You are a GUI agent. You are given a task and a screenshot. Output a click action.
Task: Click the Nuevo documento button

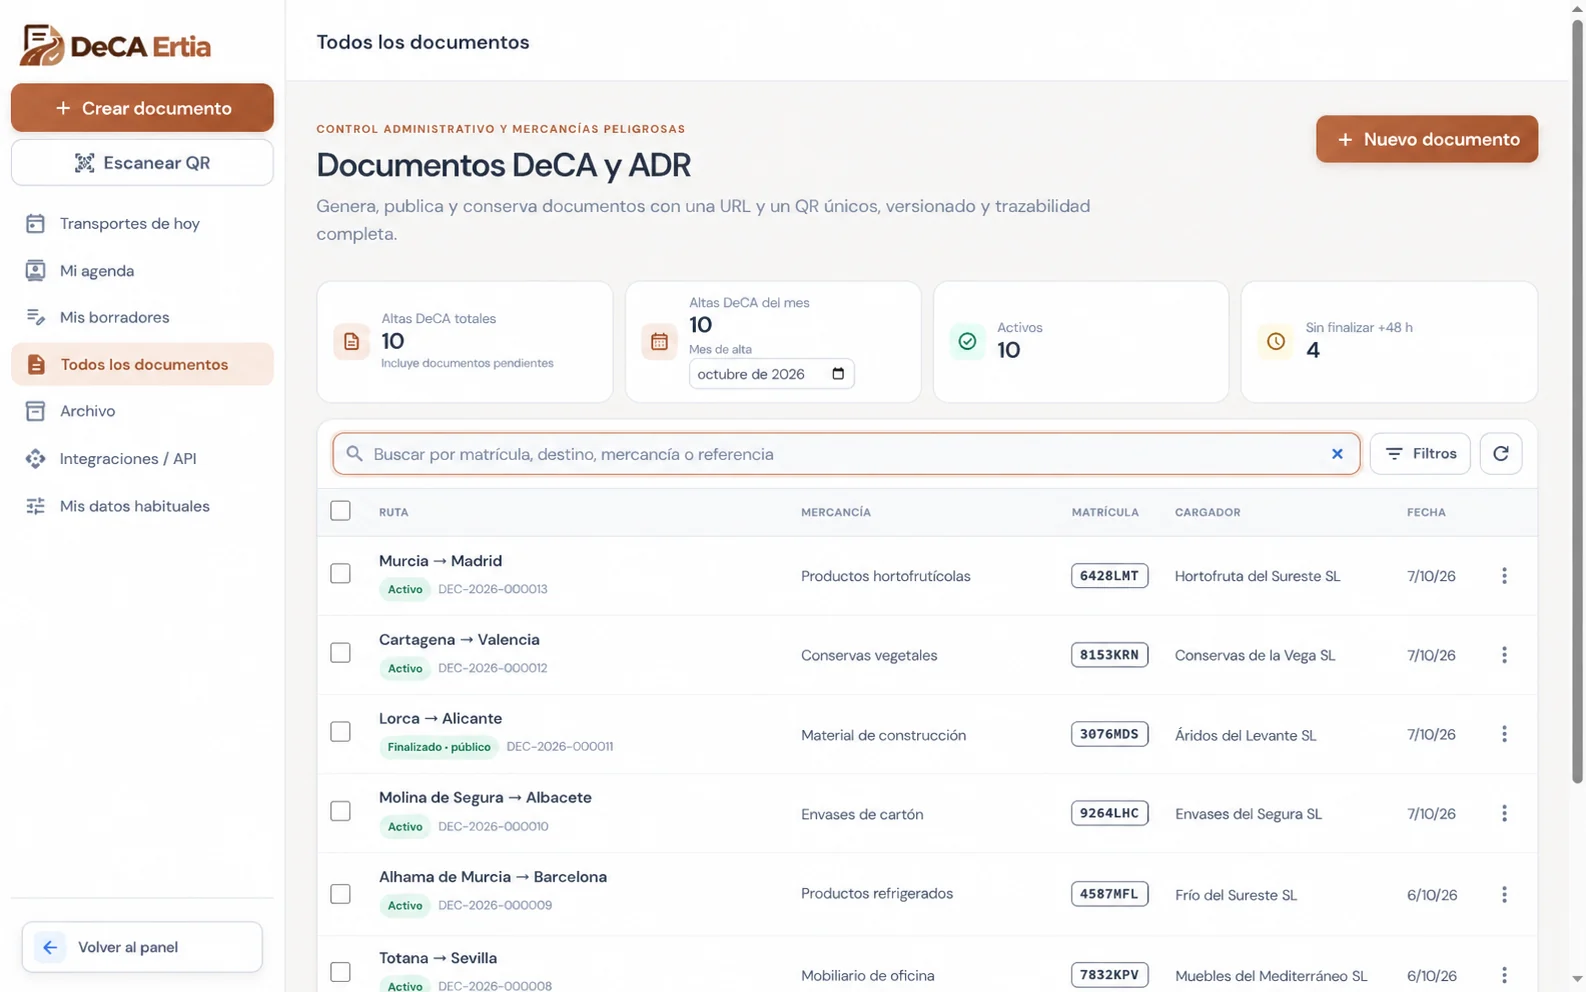click(x=1426, y=139)
